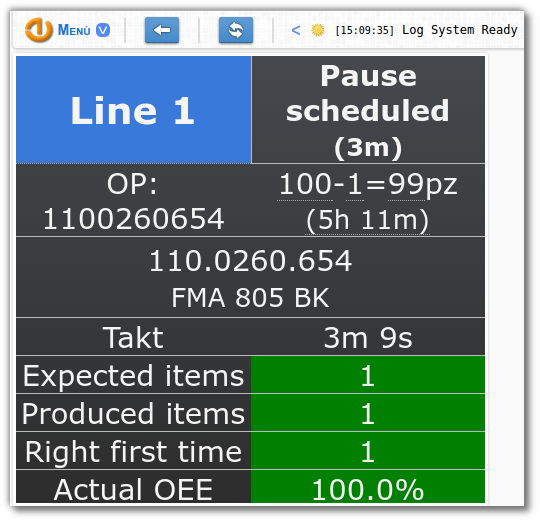
Task: Click the underlined '100' target quantity
Action: pyautogui.click(x=305, y=185)
